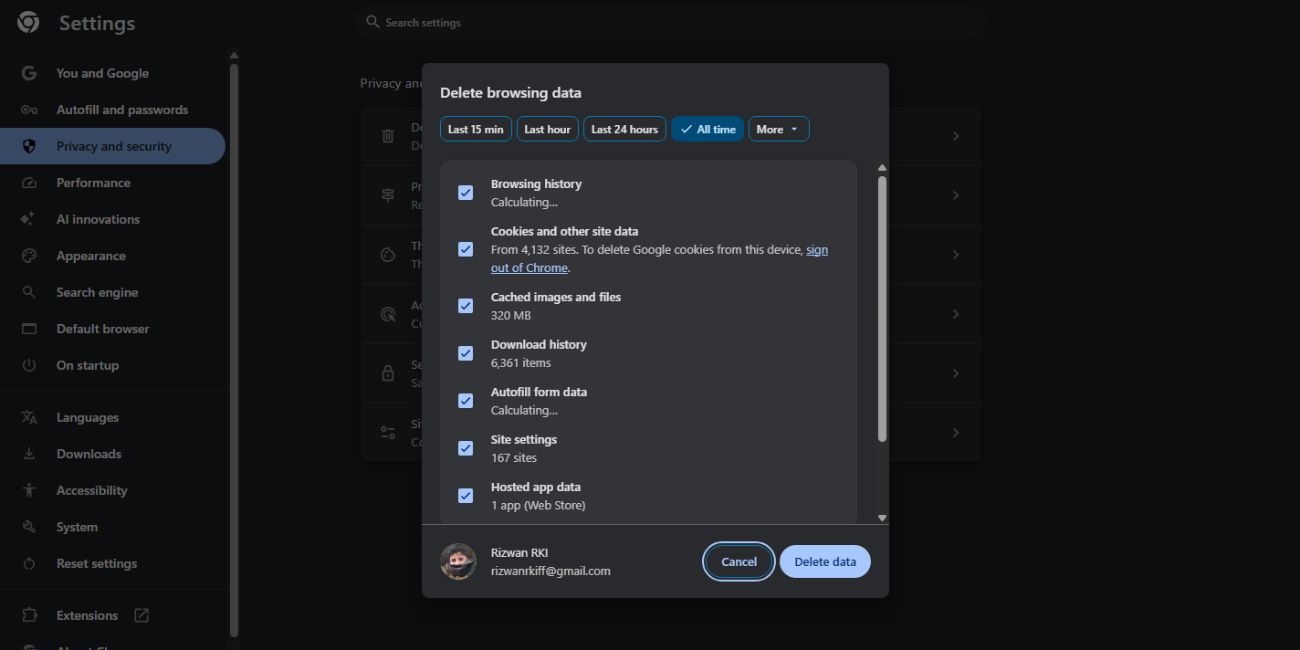The height and width of the screenshot is (650, 1300).
Task: Open the System settings wrench icon
Action: click(29, 527)
